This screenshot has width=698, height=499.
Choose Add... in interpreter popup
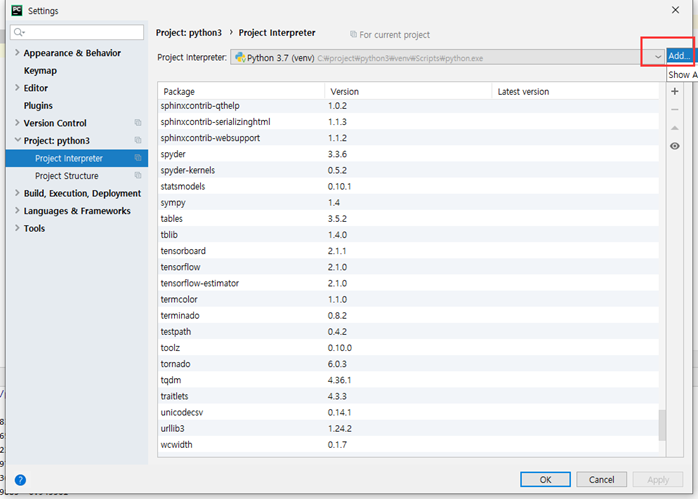click(680, 56)
